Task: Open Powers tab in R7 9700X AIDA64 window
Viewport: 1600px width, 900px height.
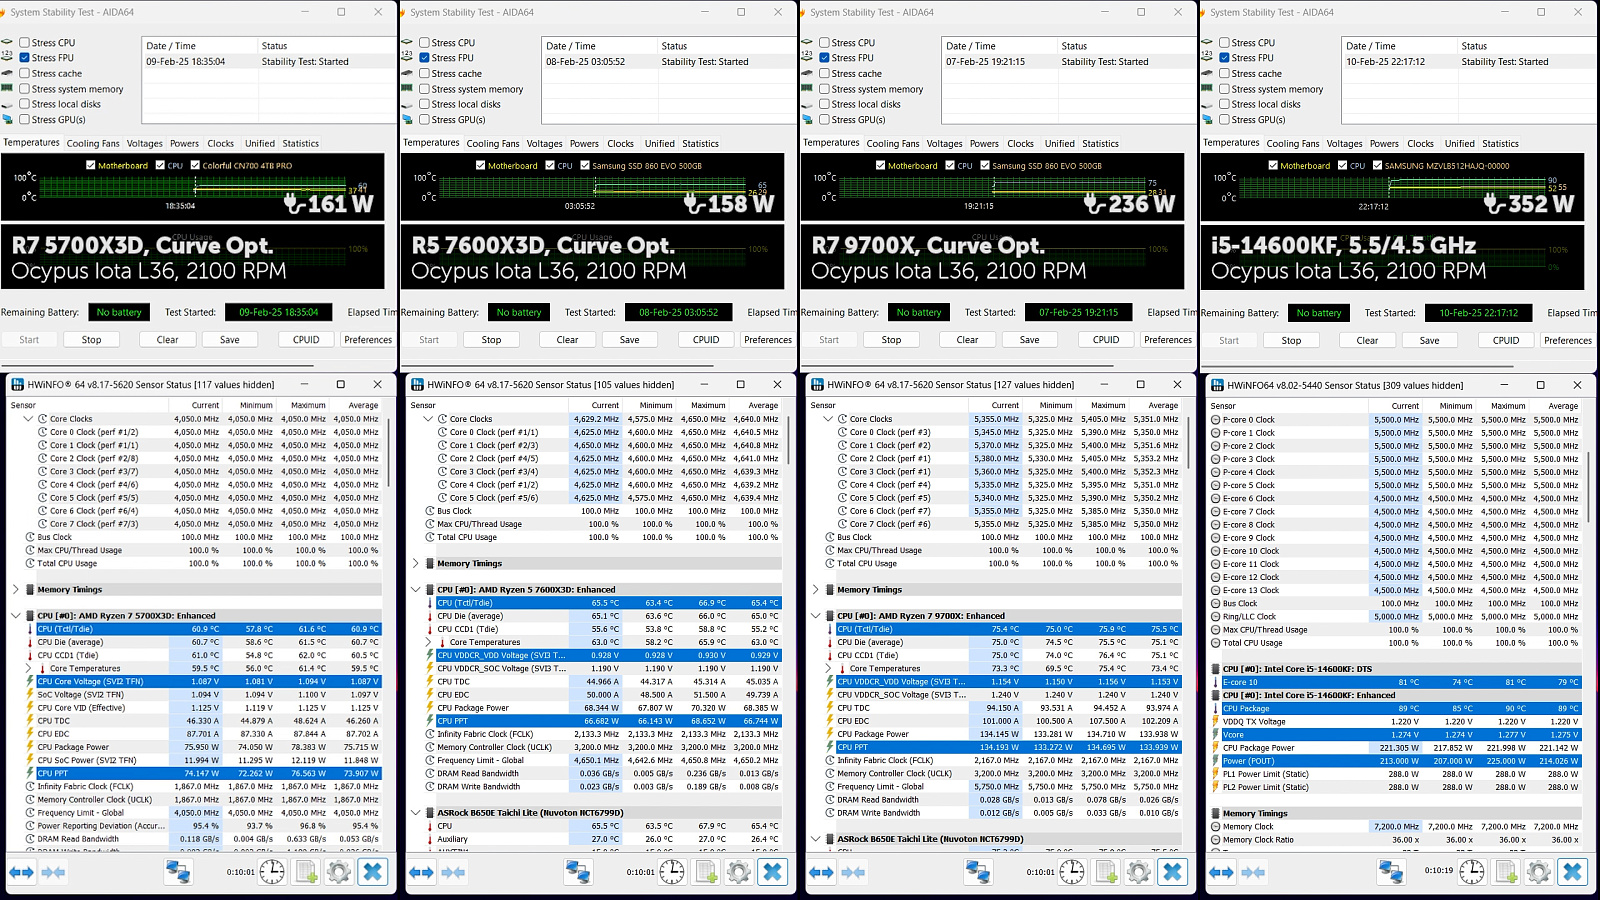Action: pyautogui.click(x=984, y=144)
